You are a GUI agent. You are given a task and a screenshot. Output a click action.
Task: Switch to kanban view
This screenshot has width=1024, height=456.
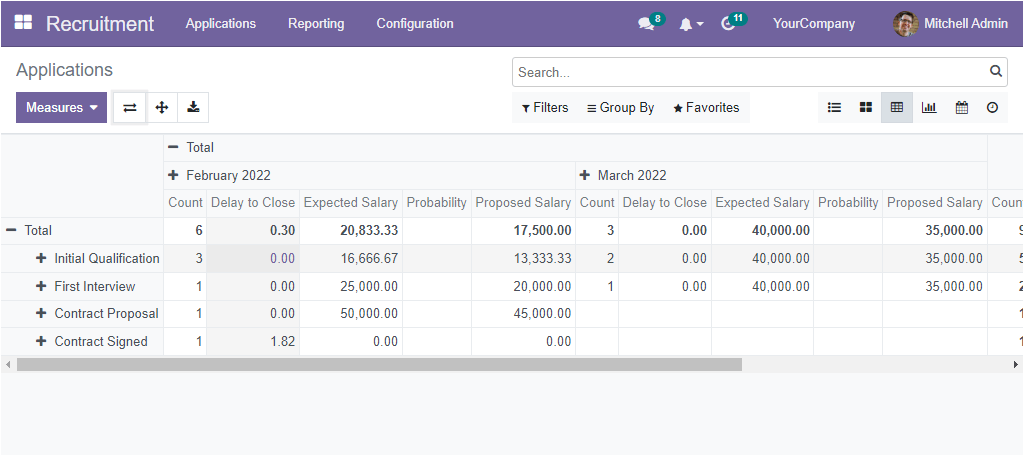tap(866, 108)
